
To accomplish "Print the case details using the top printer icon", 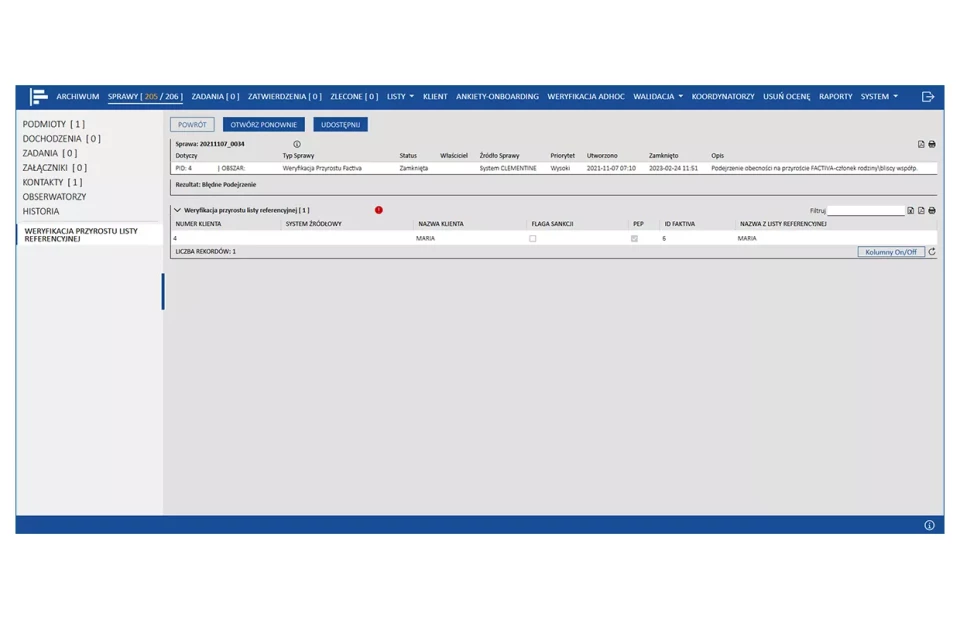I will click(932, 144).
